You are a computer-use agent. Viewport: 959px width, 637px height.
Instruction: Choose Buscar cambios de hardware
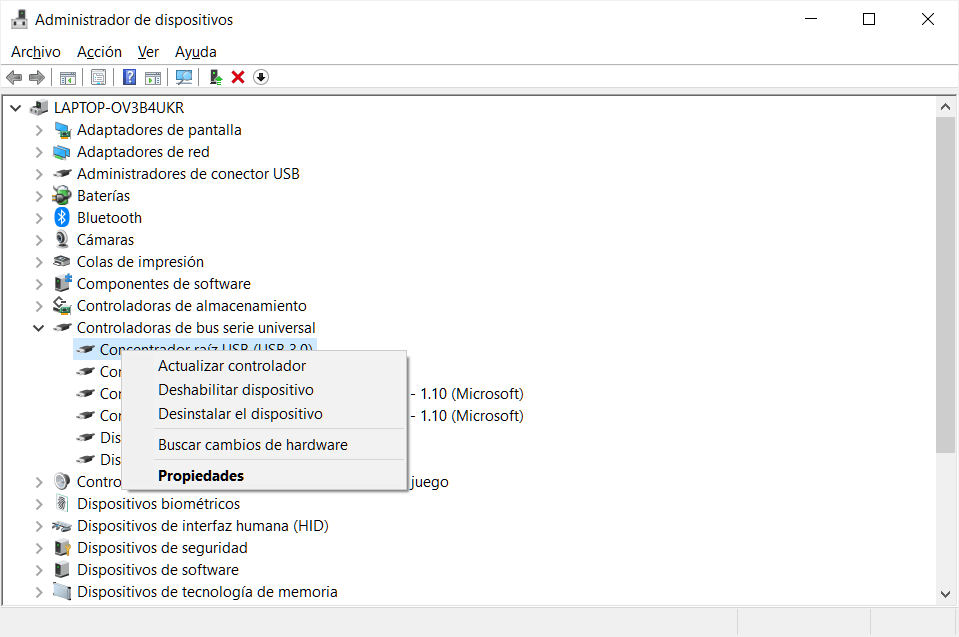[265, 444]
